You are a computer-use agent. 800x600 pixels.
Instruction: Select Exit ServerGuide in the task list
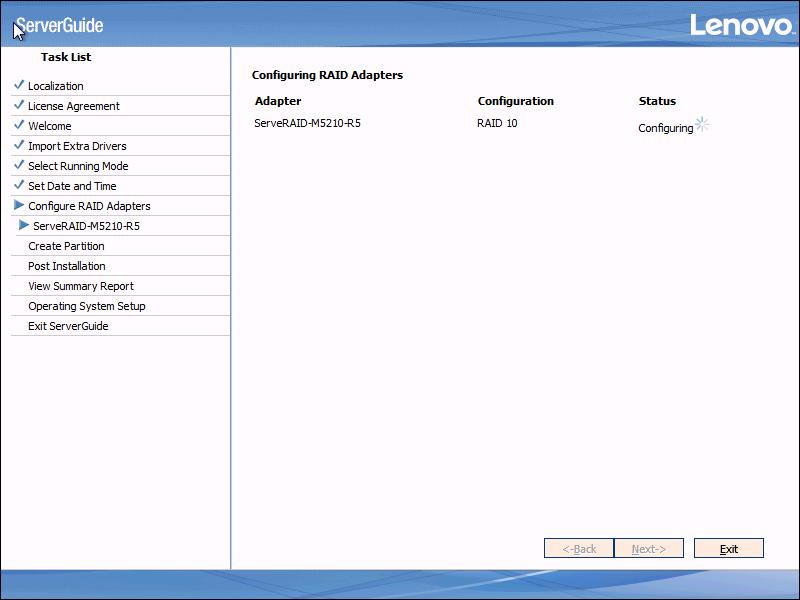[x=70, y=326]
